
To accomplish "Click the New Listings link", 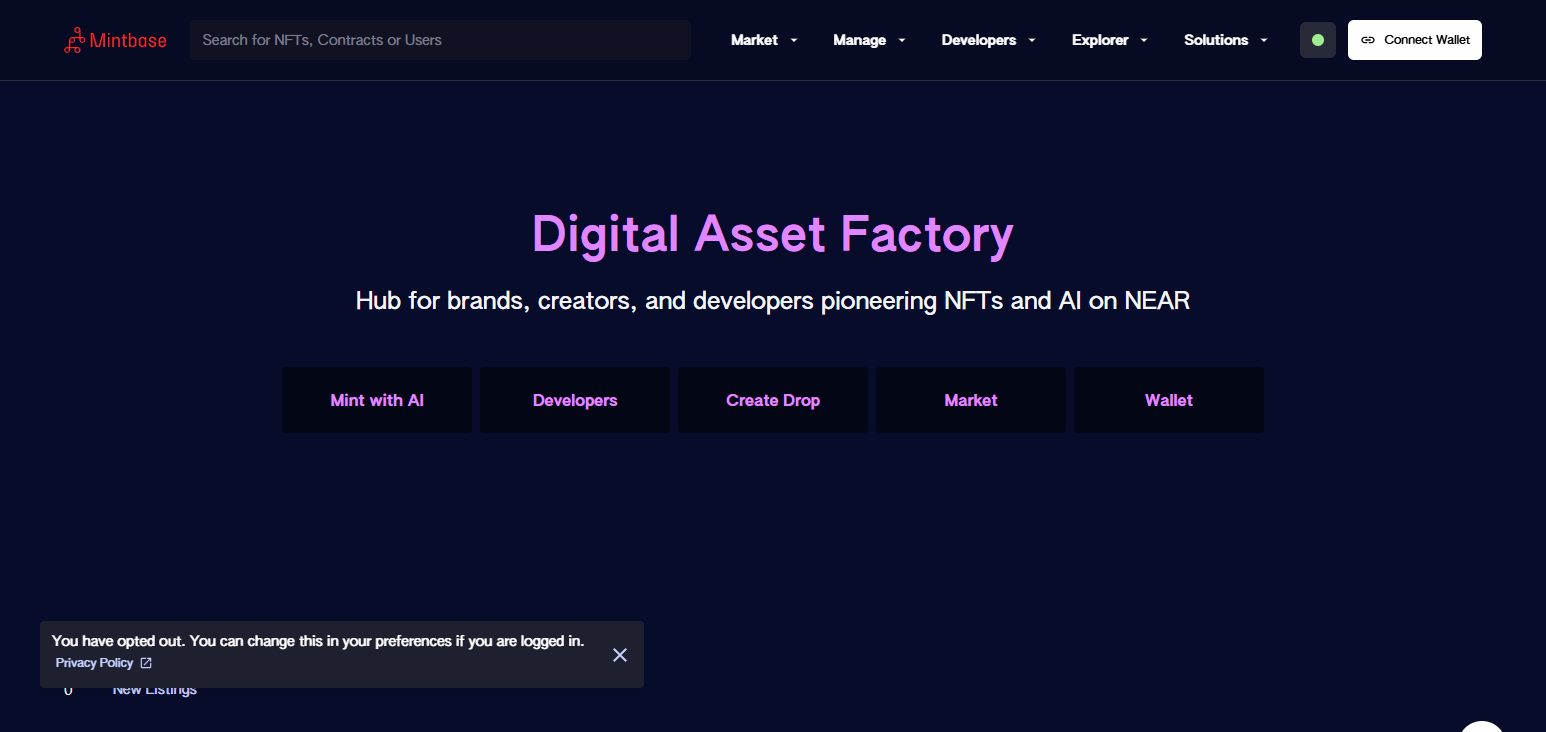I will tap(155, 691).
